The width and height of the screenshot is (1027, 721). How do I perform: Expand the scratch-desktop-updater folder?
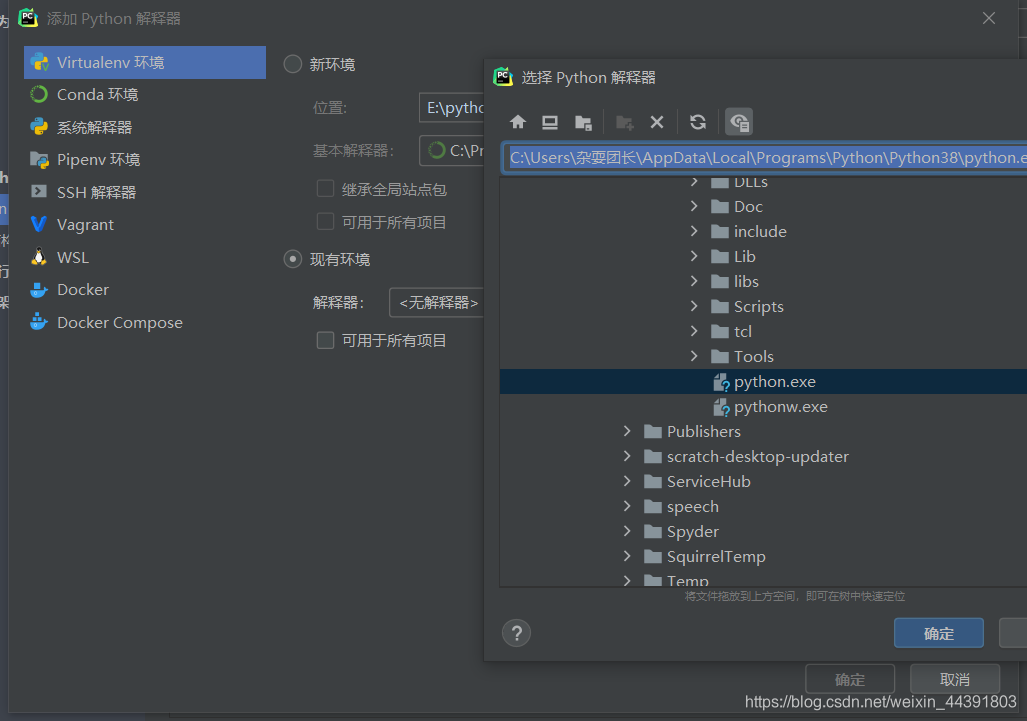click(x=627, y=456)
